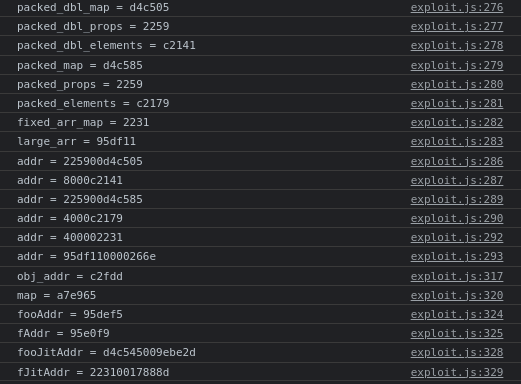Open source link exploit.js:279
Screen dimensions: 521x384
(457, 66)
